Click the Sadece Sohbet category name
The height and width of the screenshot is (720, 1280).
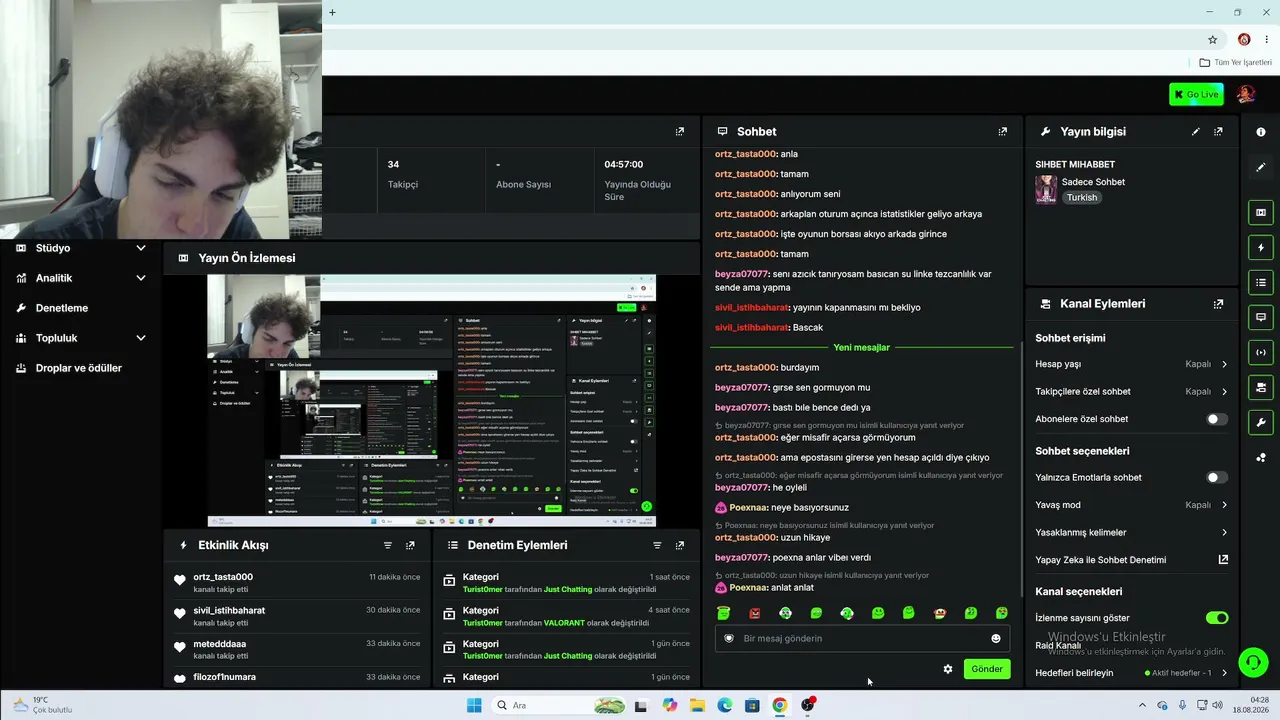1093,182
